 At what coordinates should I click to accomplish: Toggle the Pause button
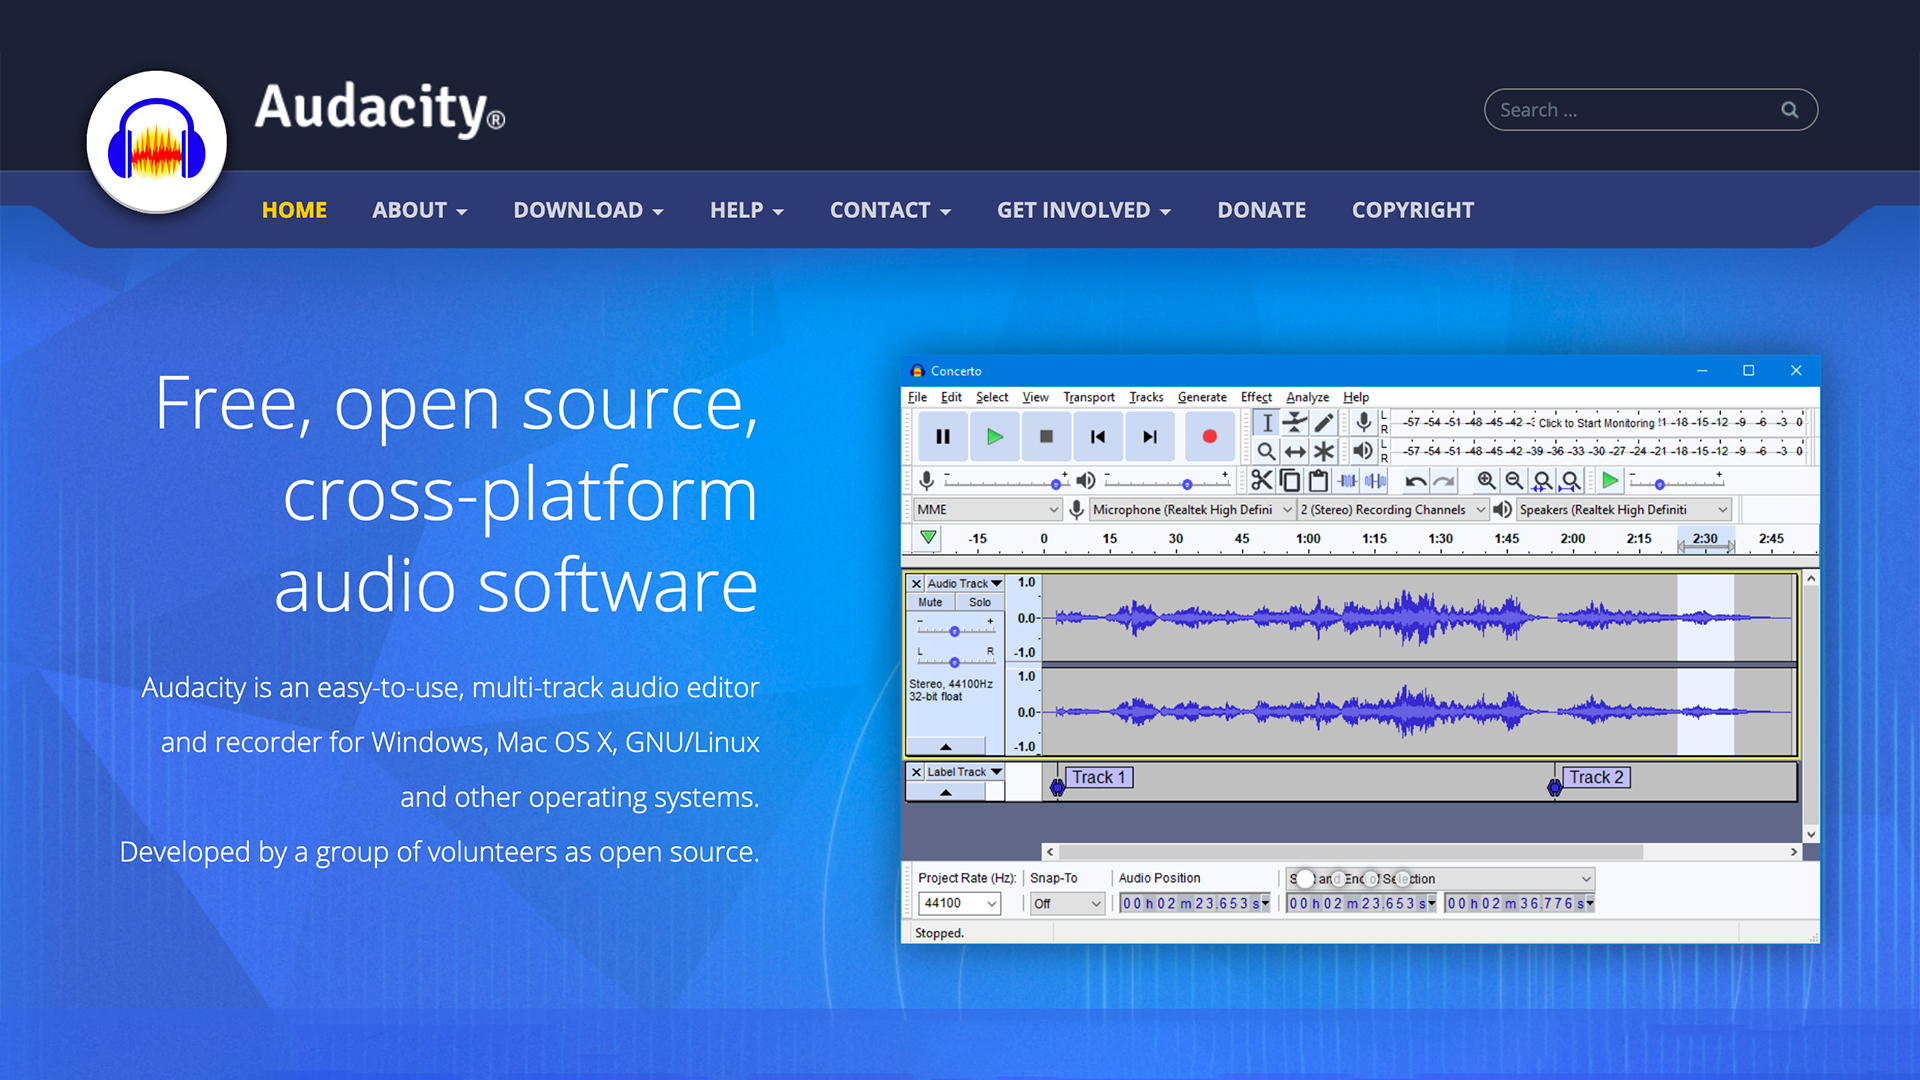942,437
